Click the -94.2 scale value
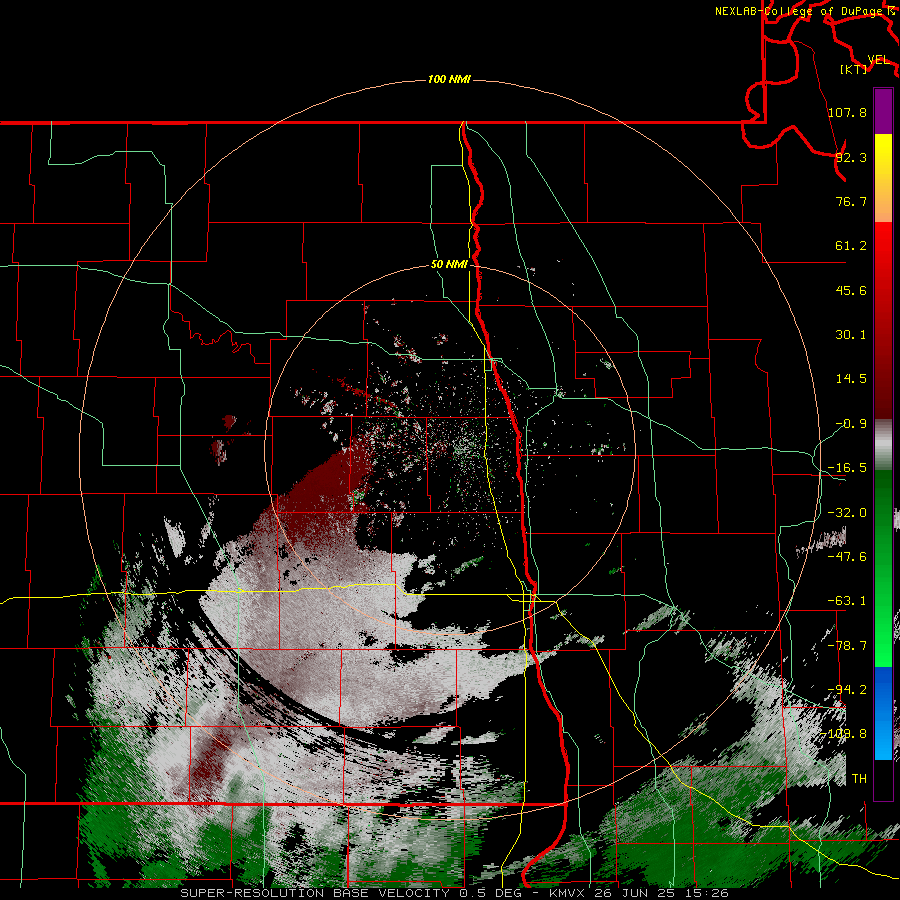This screenshot has width=900, height=900. (847, 690)
